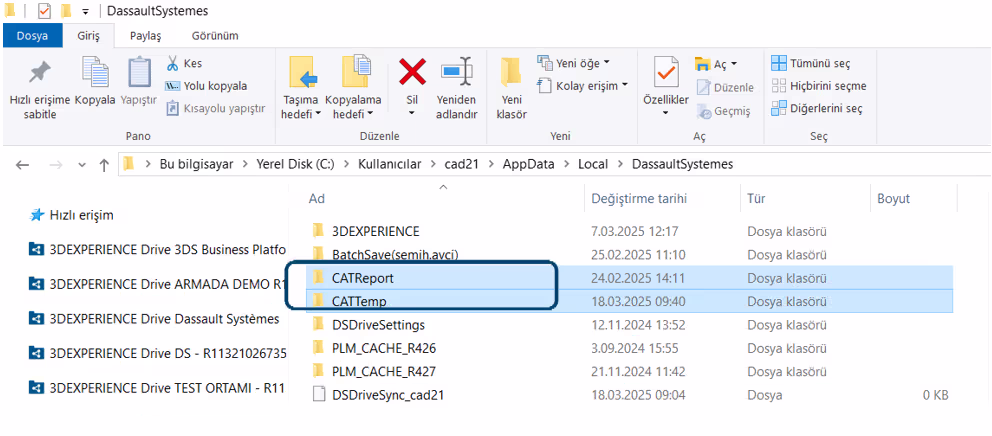Click Kullanıcılar breadcrumb

[390, 165]
